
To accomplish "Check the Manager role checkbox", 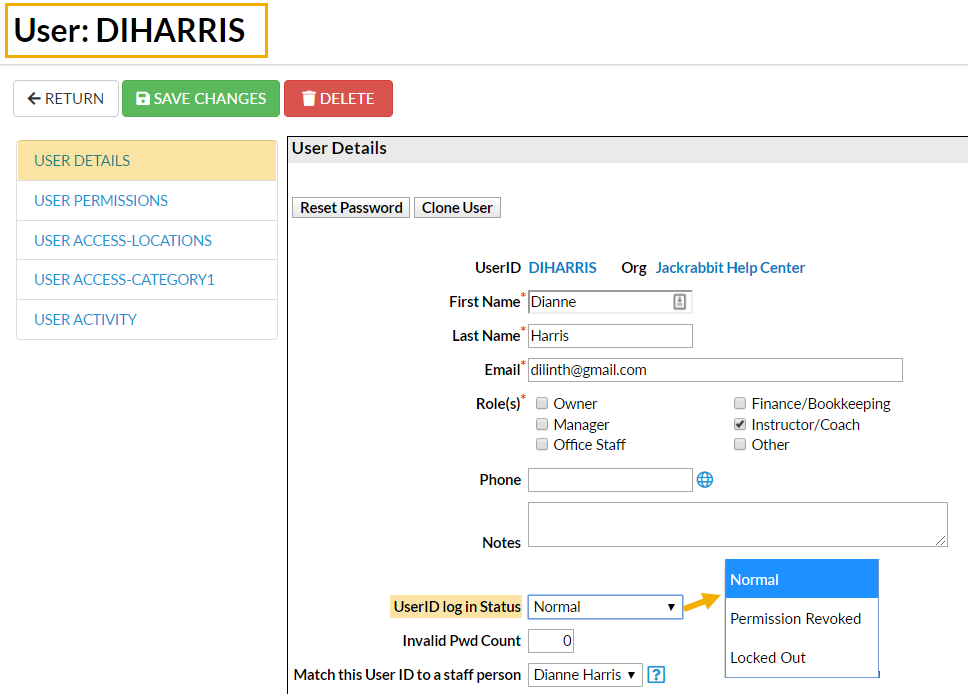I will coord(542,424).
